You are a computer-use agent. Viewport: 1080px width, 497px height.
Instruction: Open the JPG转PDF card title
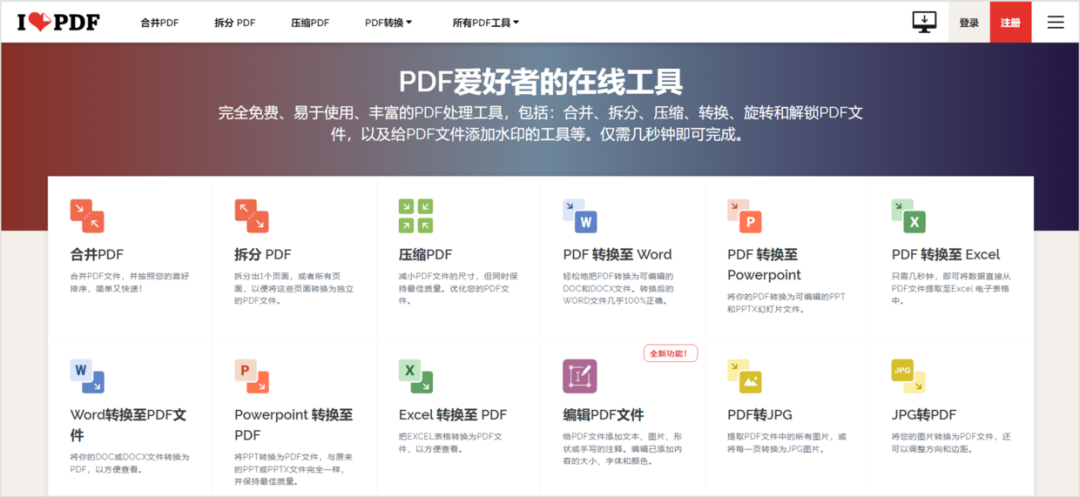(x=924, y=415)
